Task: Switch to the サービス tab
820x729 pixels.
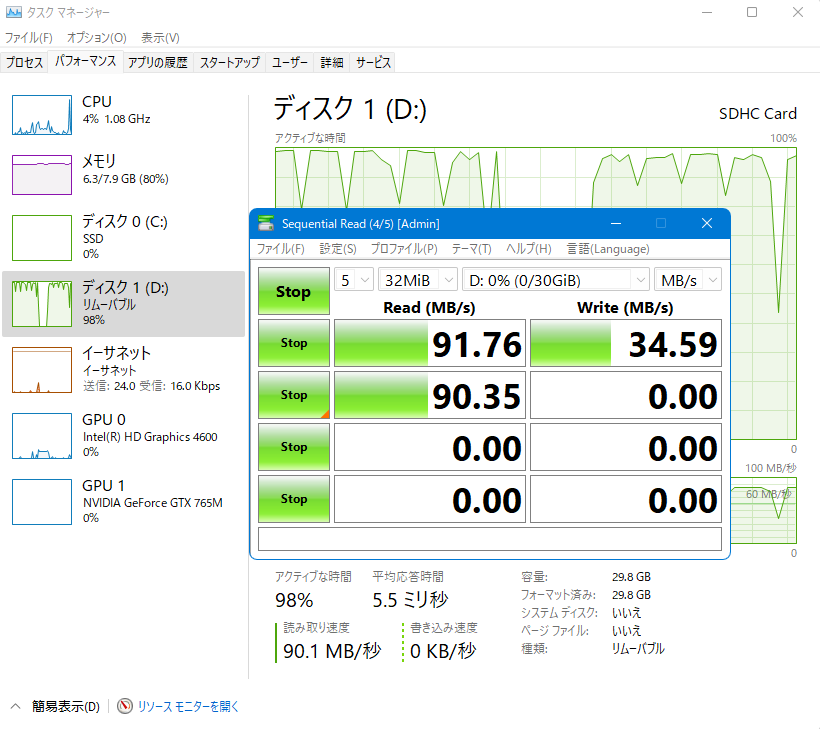Action: 373,63
